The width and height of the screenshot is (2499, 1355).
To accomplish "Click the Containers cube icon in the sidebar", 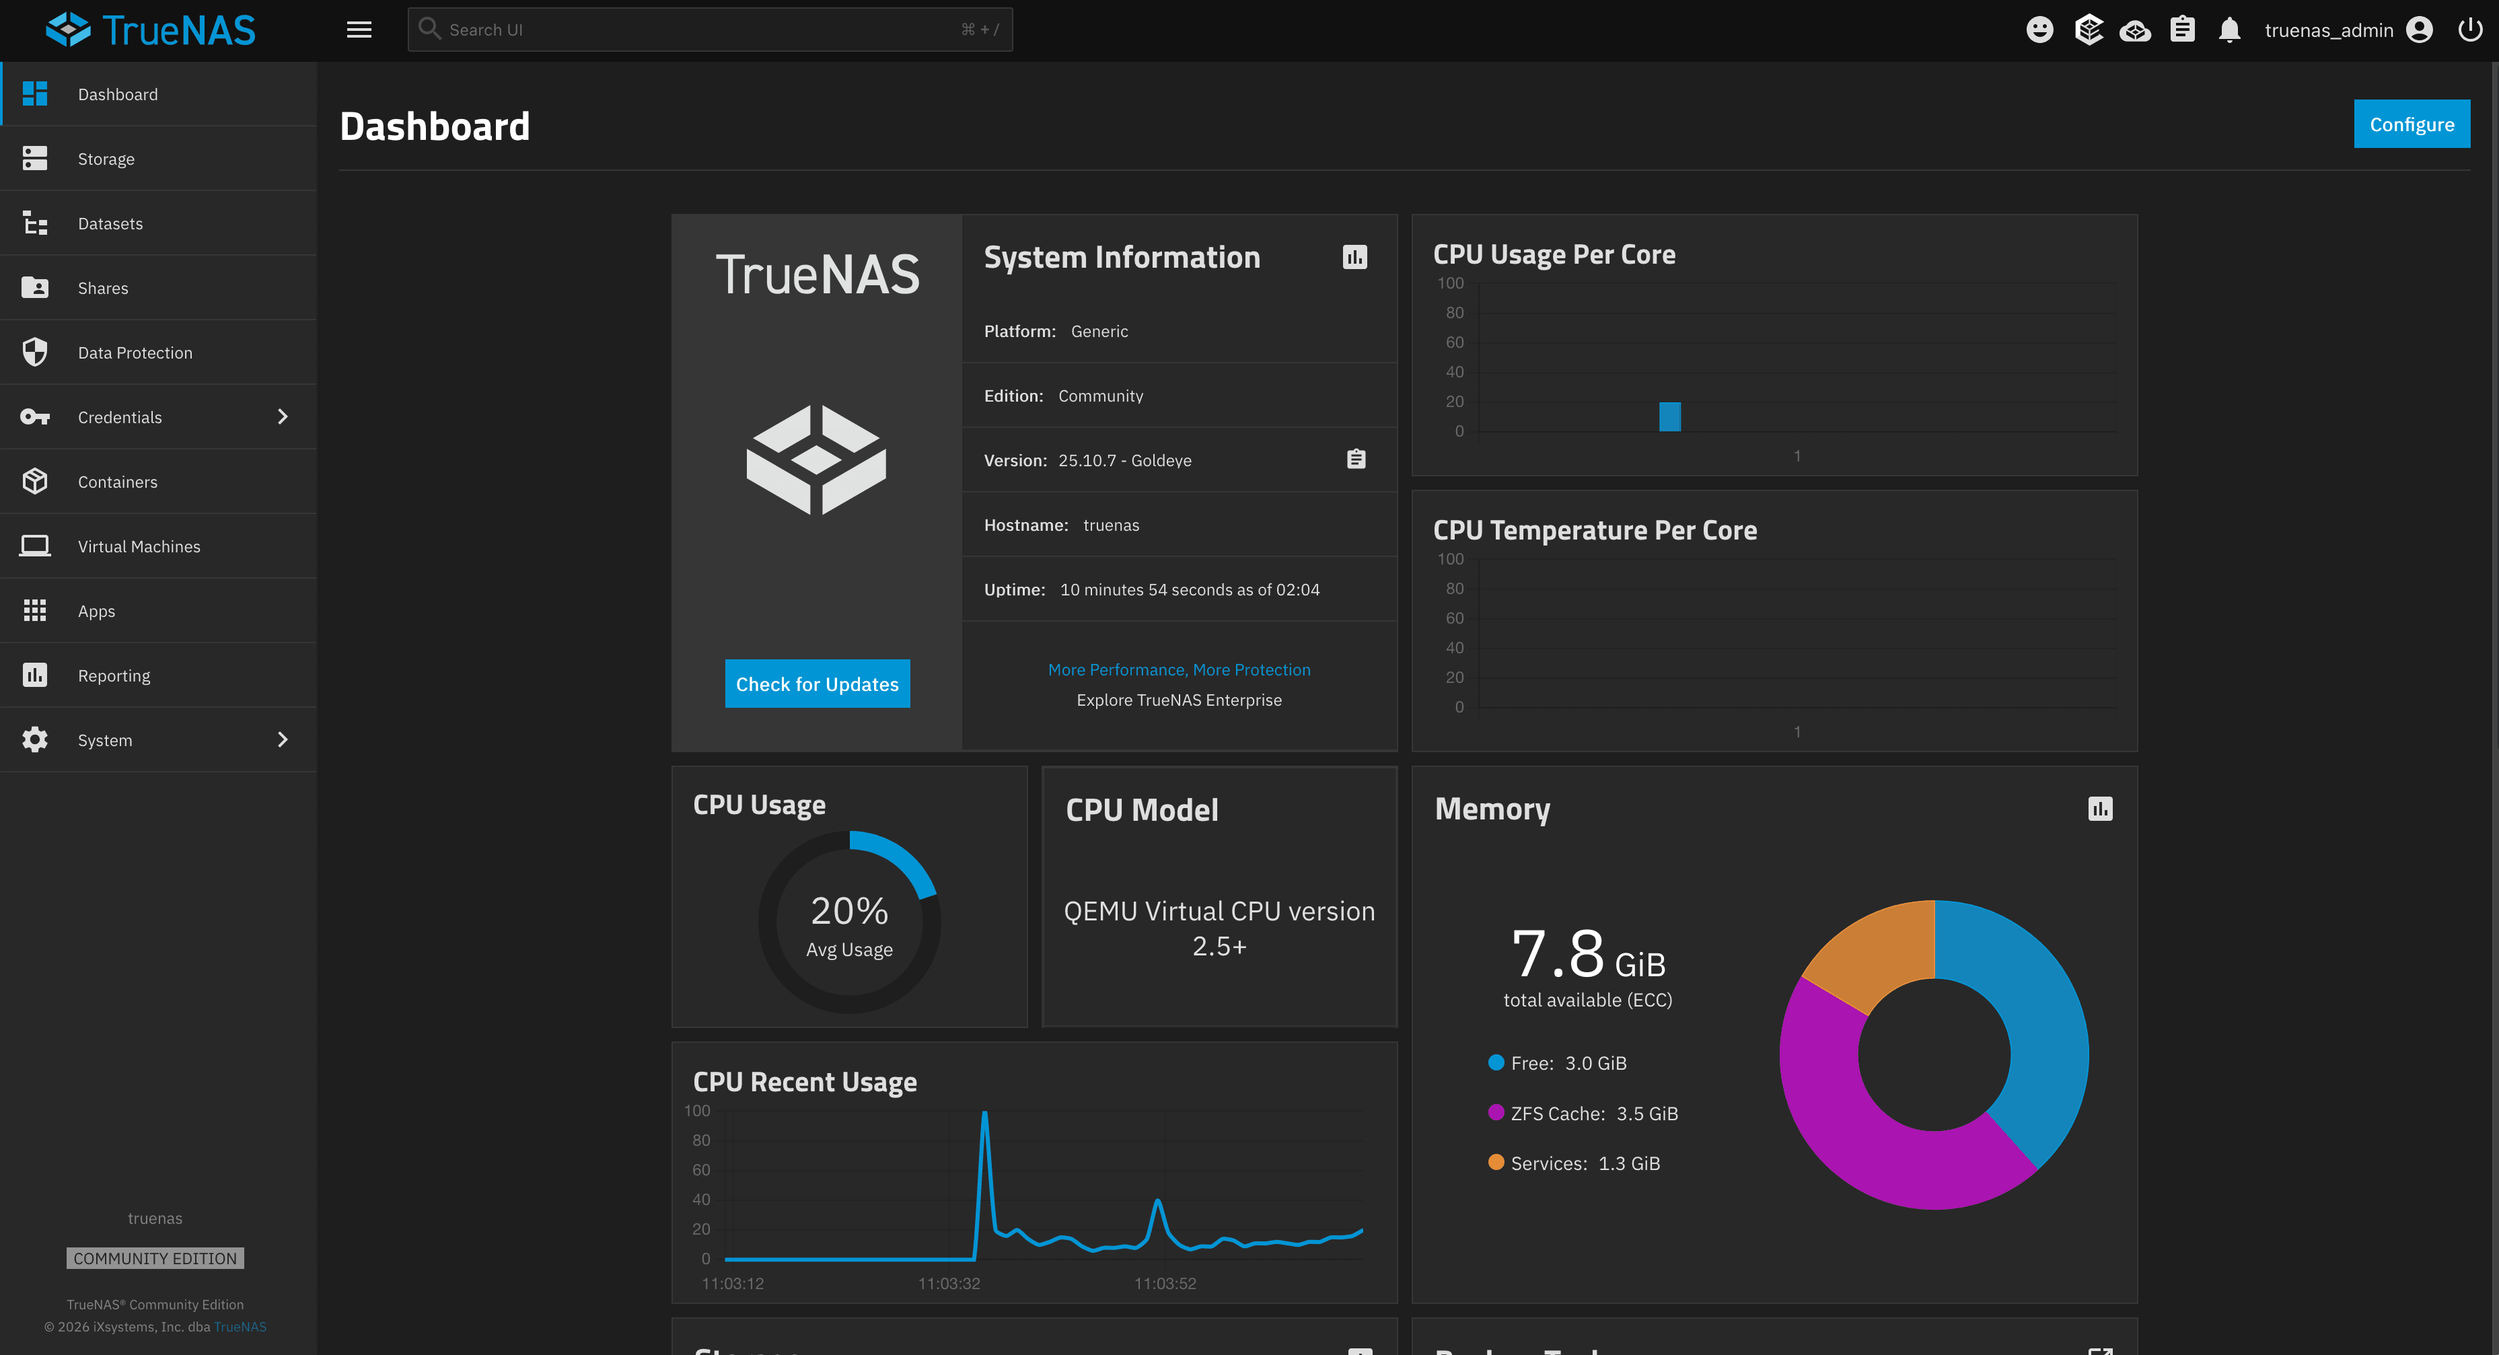I will click(x=35, y=481).
